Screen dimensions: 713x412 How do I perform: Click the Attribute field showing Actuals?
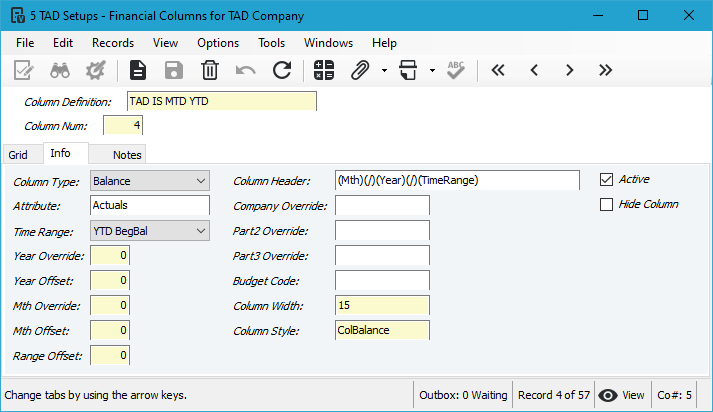coord(150,205)
